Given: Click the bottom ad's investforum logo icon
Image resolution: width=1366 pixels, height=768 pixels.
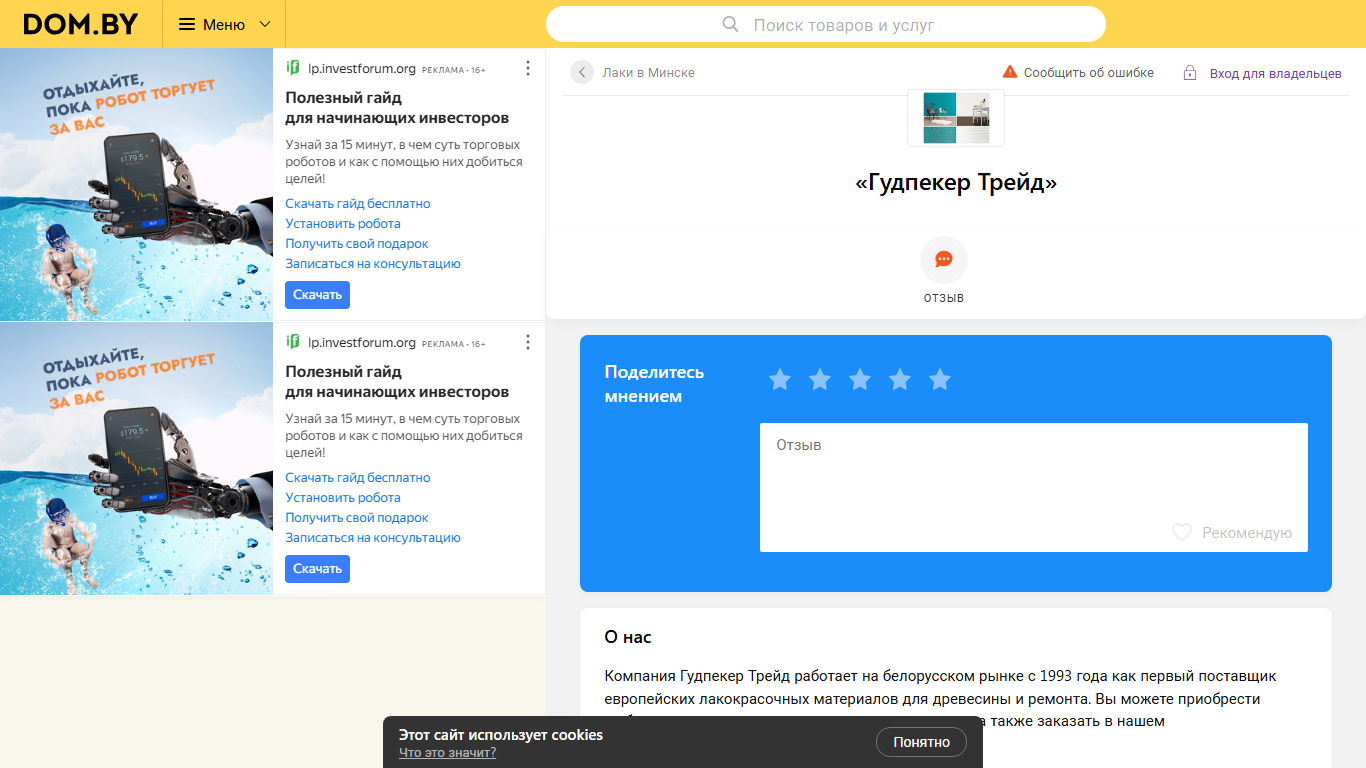Looking at the screenshot, I should tap(293, 342).
